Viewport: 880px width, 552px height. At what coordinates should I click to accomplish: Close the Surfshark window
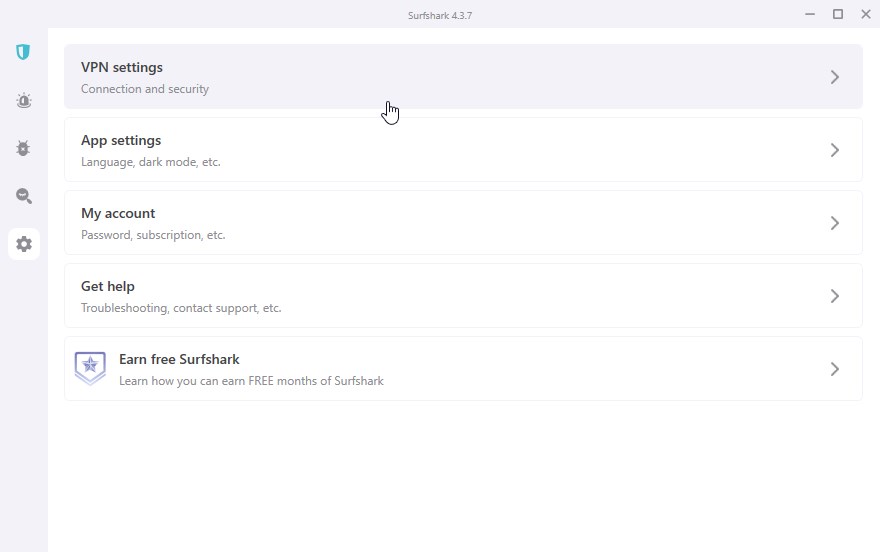coord(866,14)
